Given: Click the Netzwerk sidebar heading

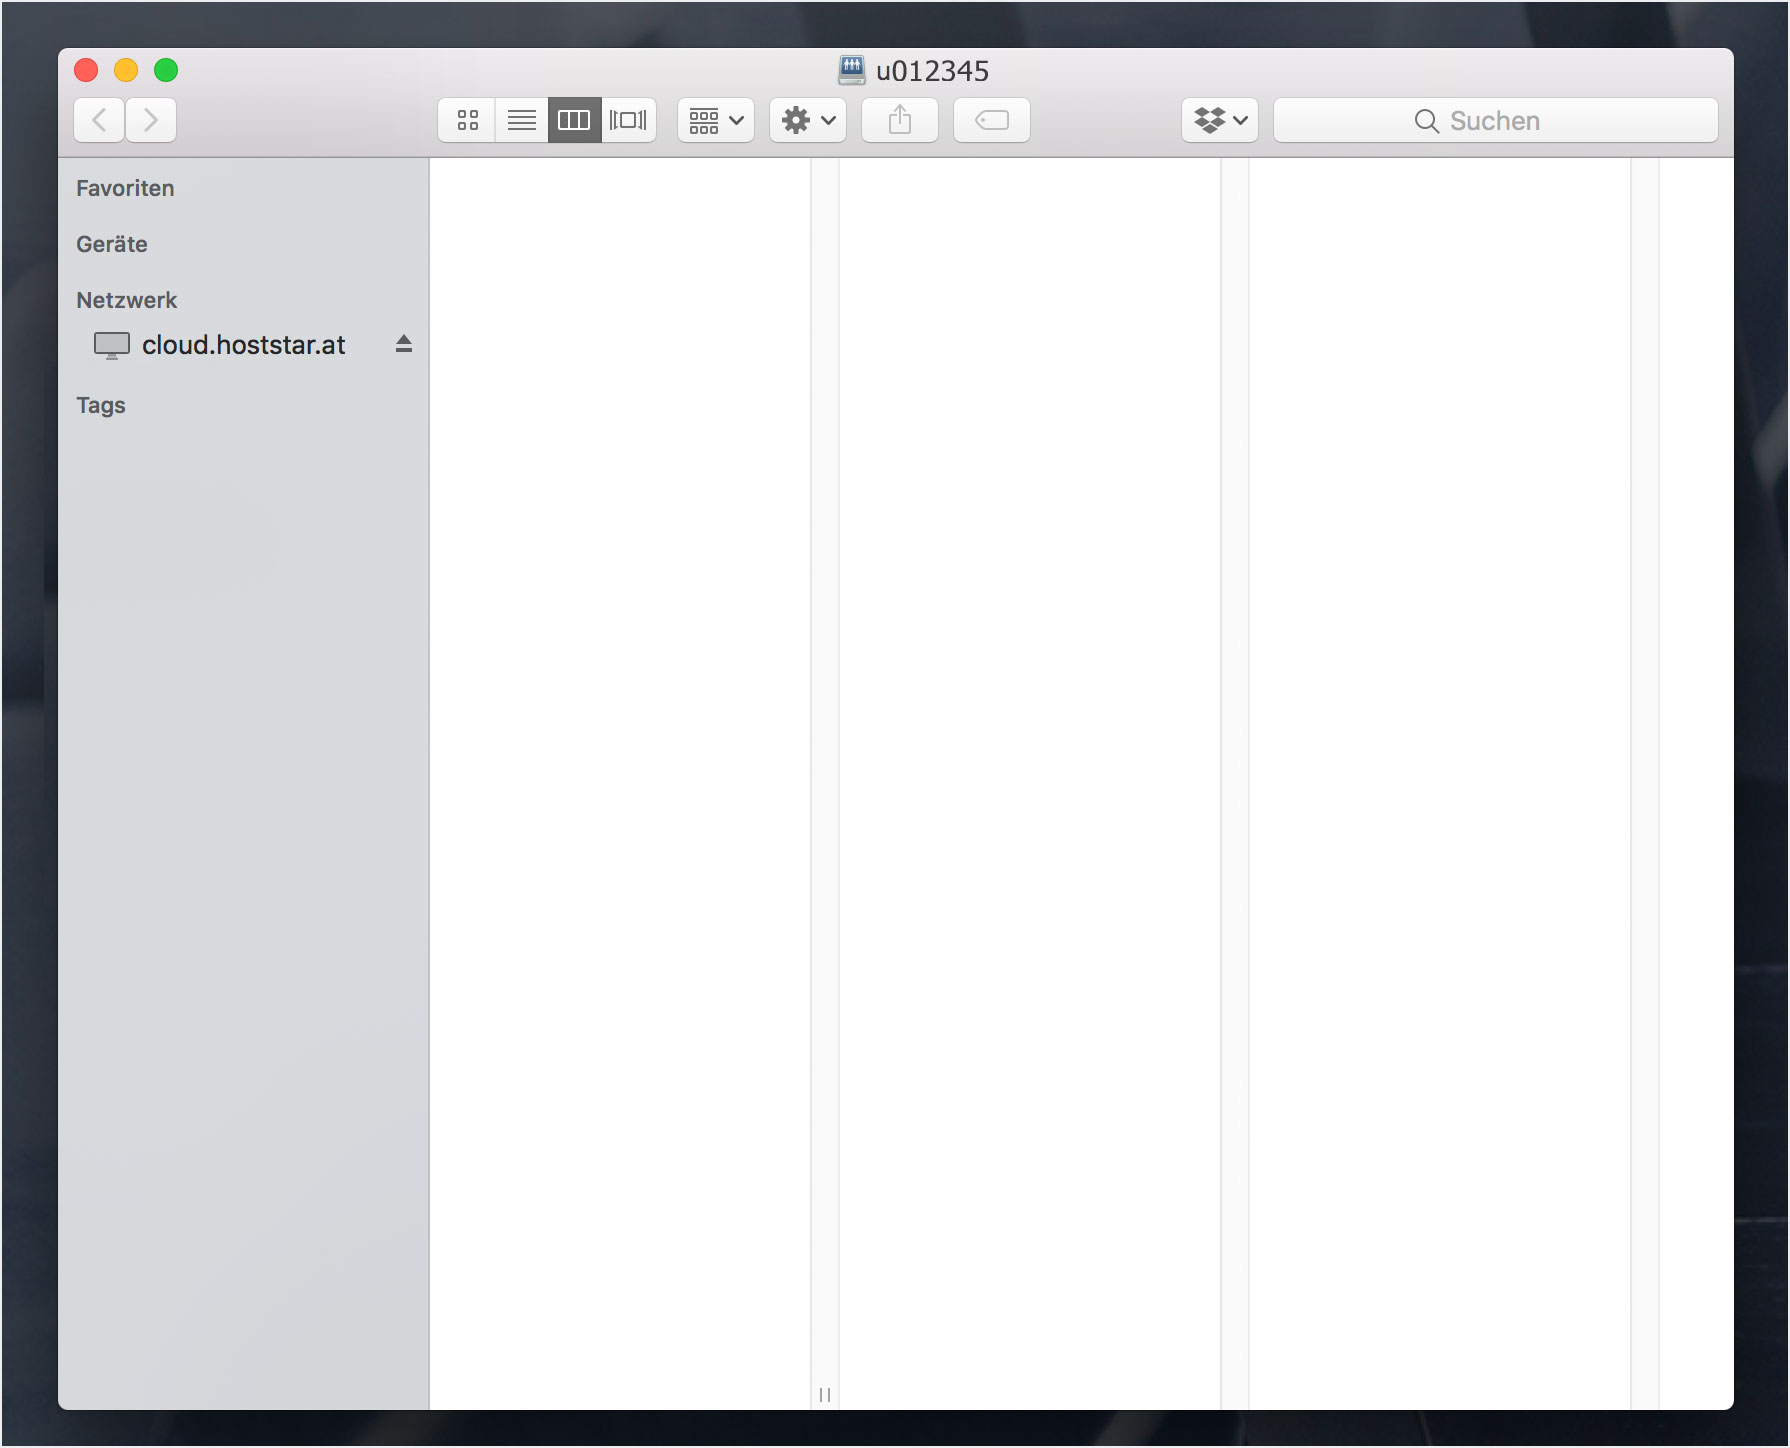Looking at the screenshot, I should pos(126,300).
